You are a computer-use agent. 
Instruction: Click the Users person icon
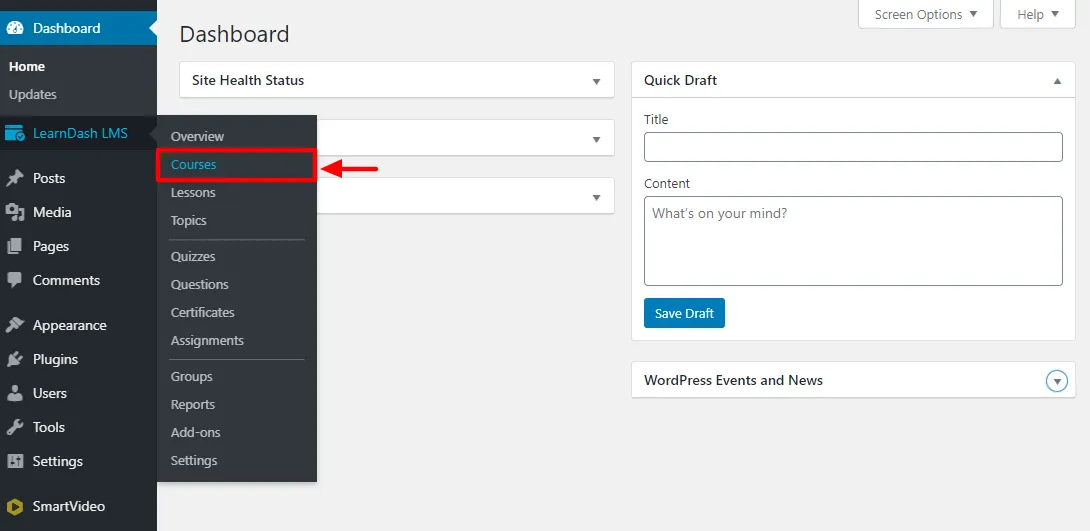[x=15, y=393]
